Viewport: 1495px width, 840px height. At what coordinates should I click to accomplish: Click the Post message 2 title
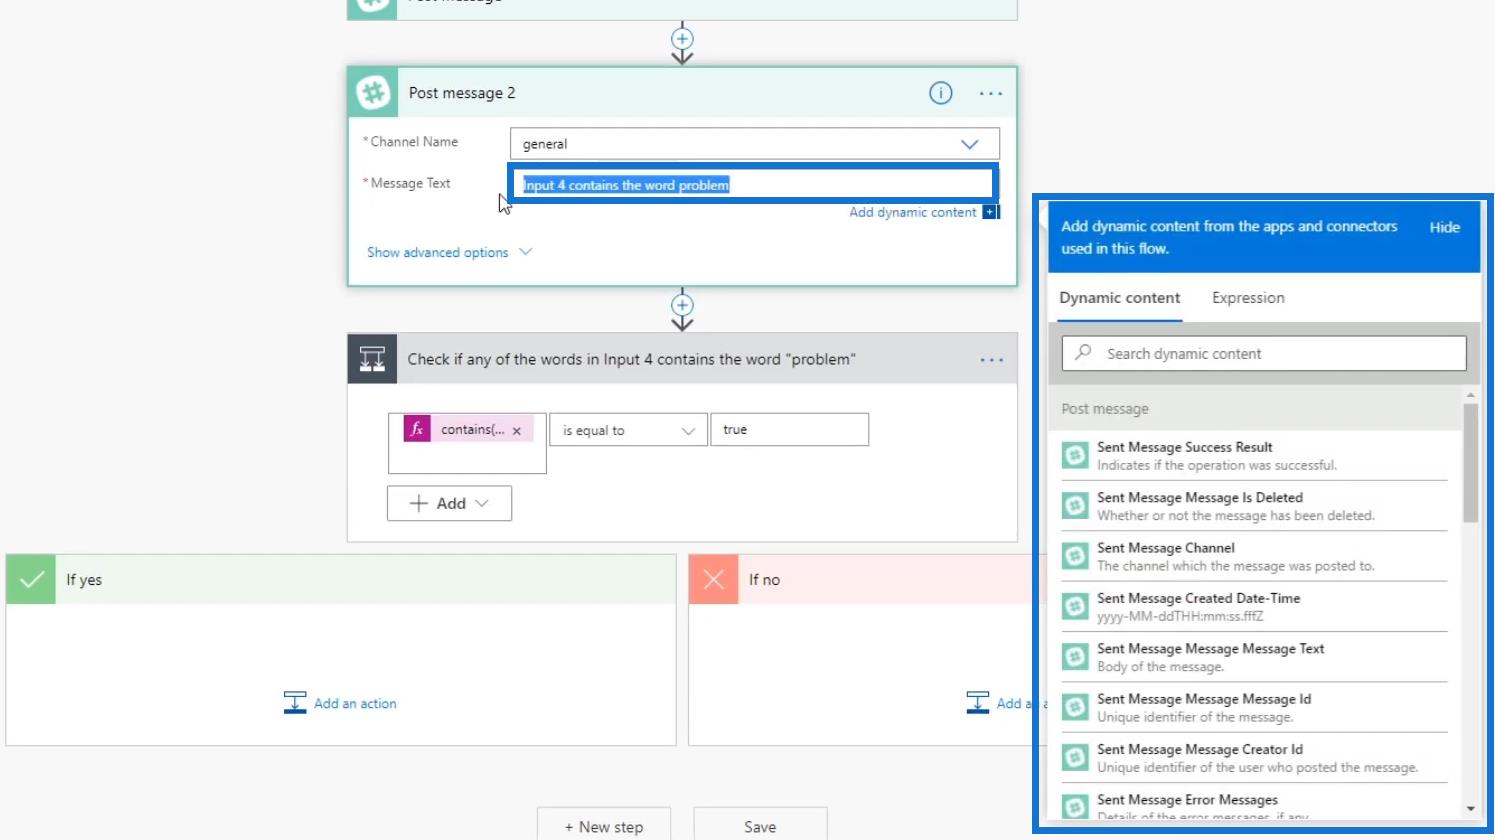click(462, 93)
